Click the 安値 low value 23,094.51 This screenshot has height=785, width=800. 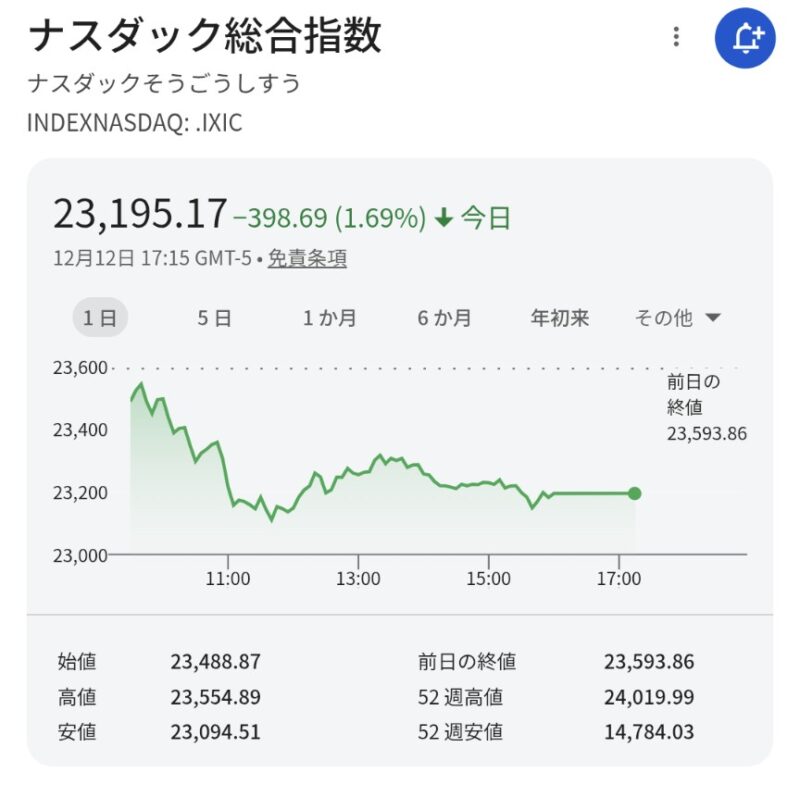point(215,732)
